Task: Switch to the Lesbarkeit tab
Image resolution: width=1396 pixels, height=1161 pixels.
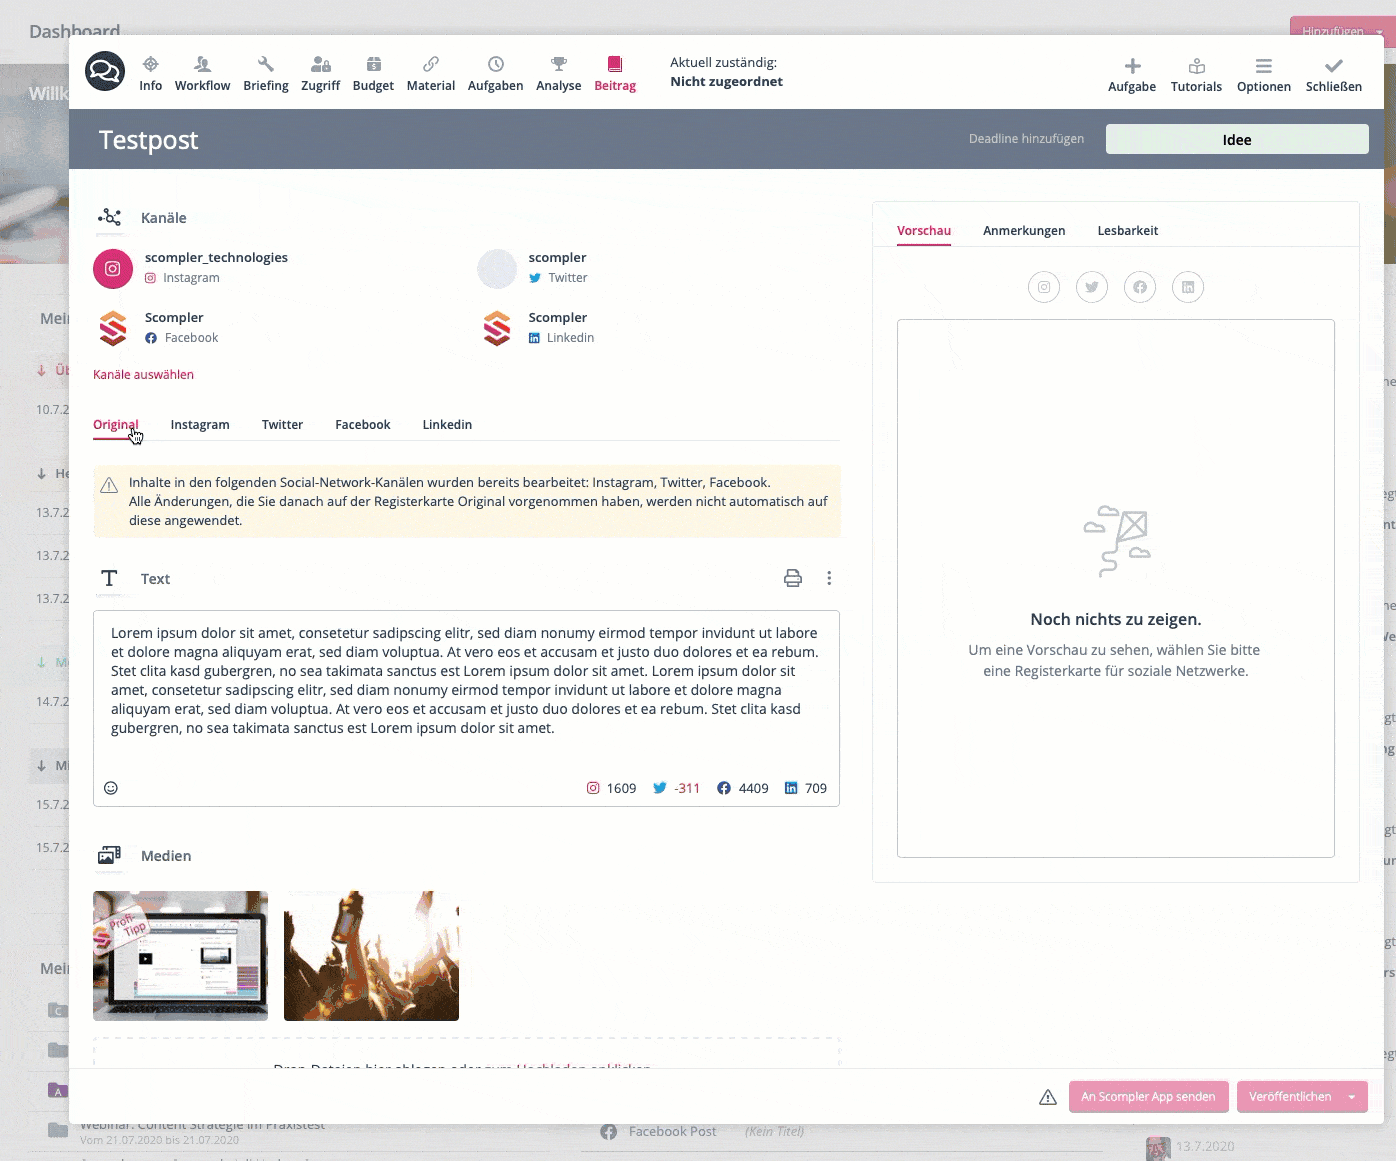Action: click(x=1127, y=231)
